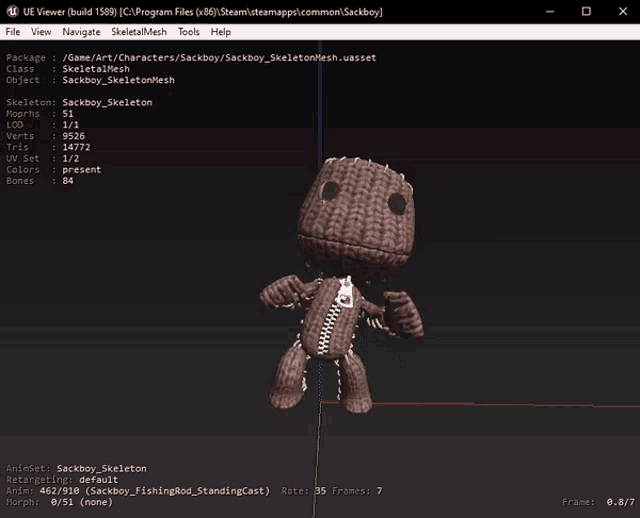640x518 pixels.
Task: Close the UE Viewer window
Action: (623, 11)
